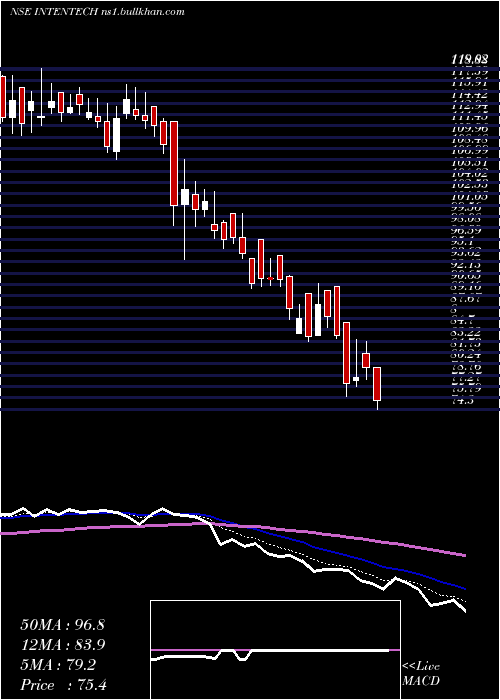Click the 83.22 price axis label
The width and height of the screenshot is (500, 700).
pyautogui.click(x=468, y=333)
